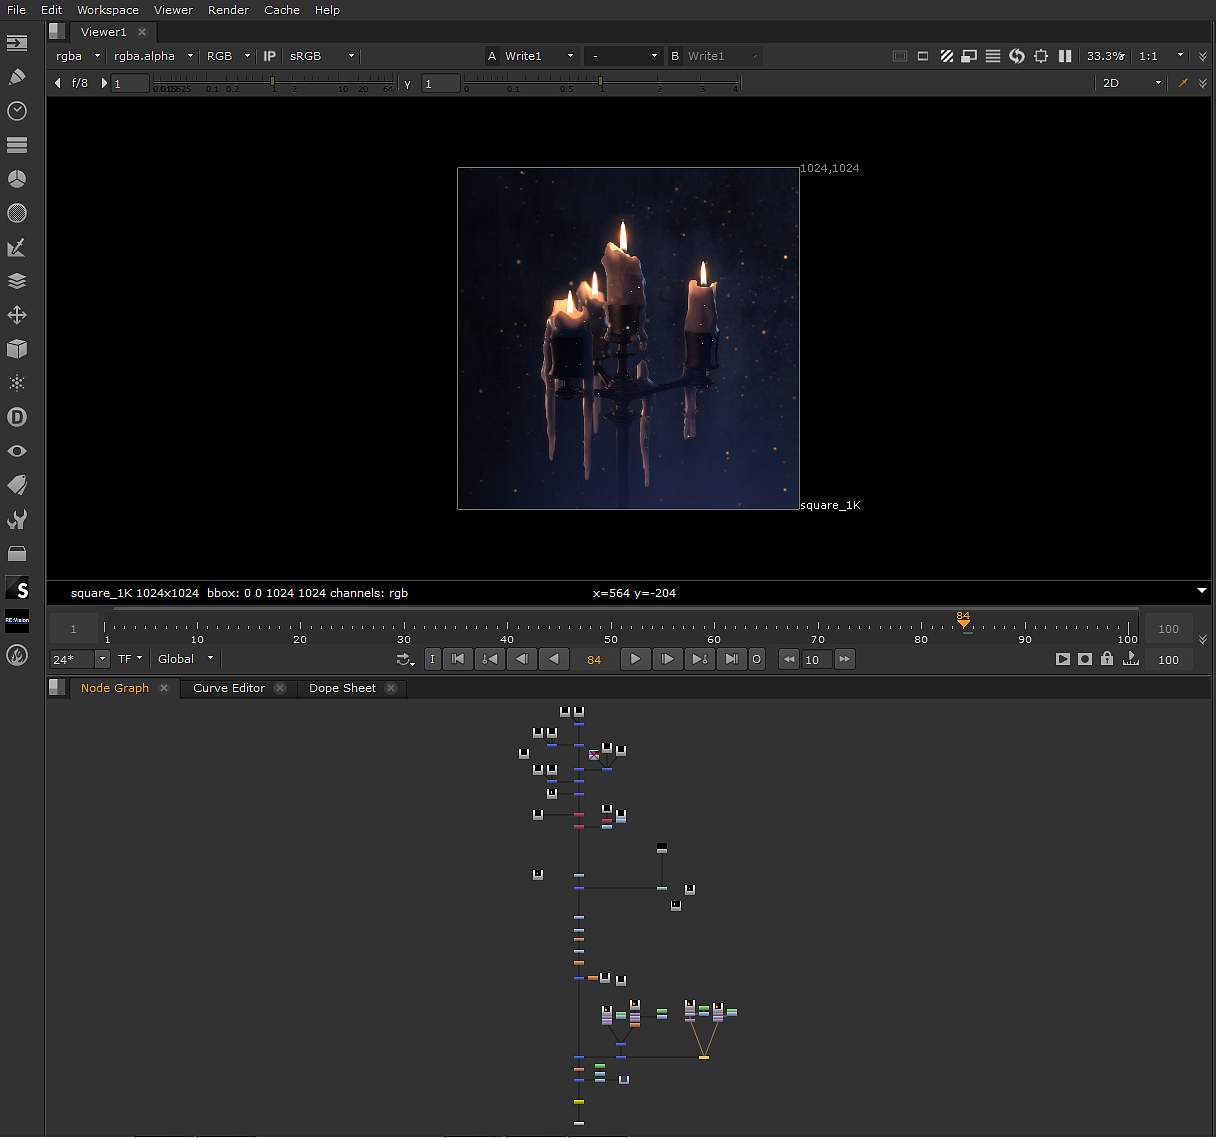
Task: Open the Transform nodes menu (four-way arrows)
Action: coord(17,315)
